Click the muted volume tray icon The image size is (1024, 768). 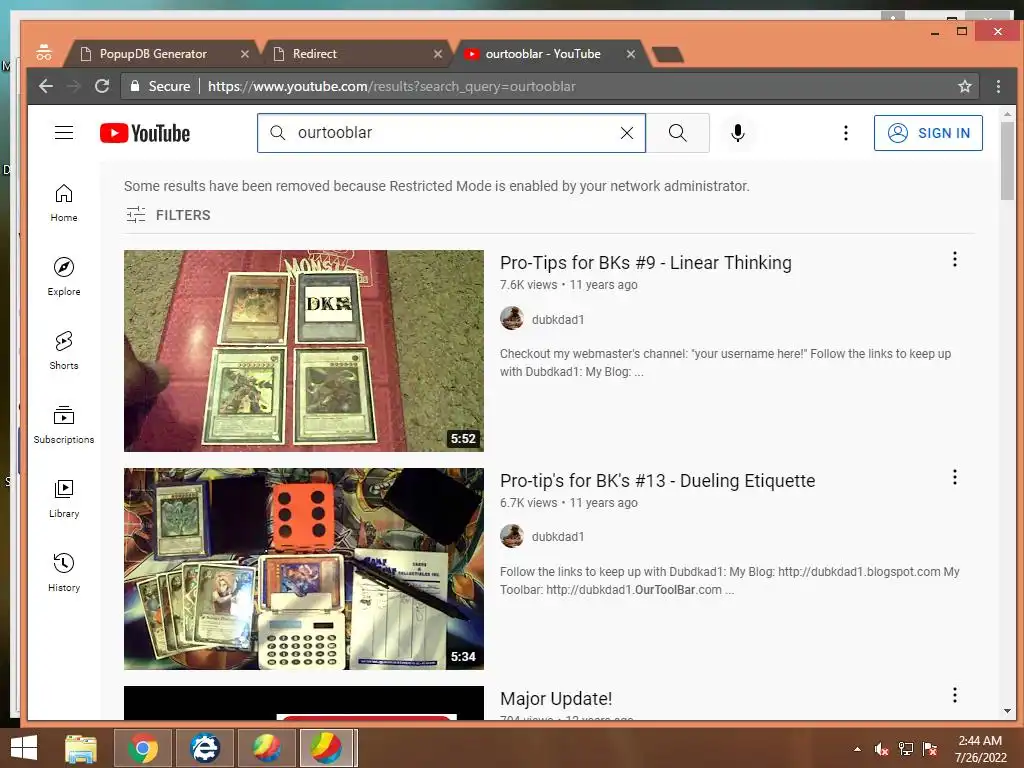pos(881,749)
